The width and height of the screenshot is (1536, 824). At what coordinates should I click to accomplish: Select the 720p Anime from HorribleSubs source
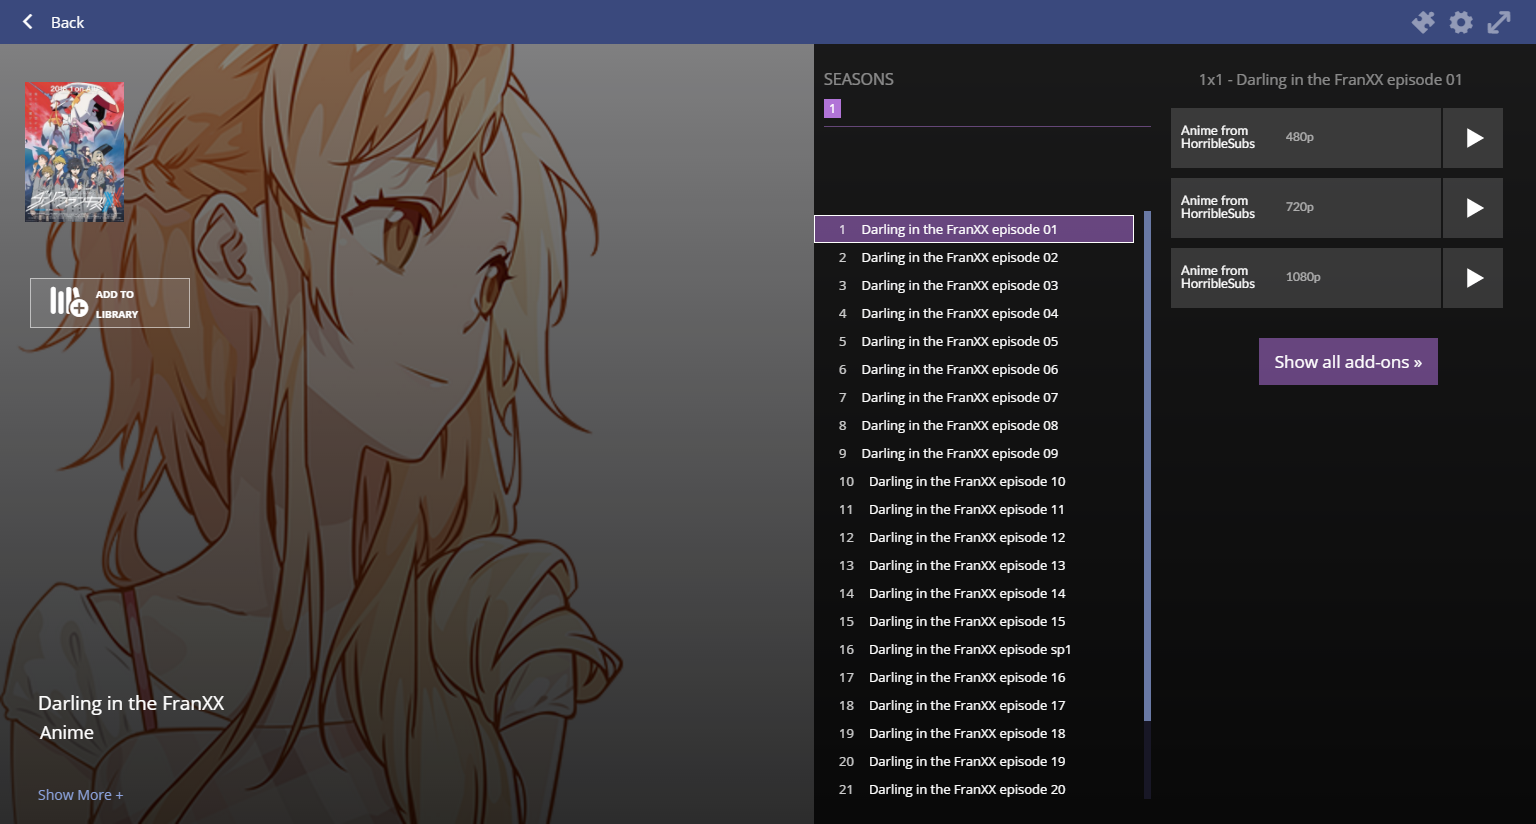[1305, 208]
